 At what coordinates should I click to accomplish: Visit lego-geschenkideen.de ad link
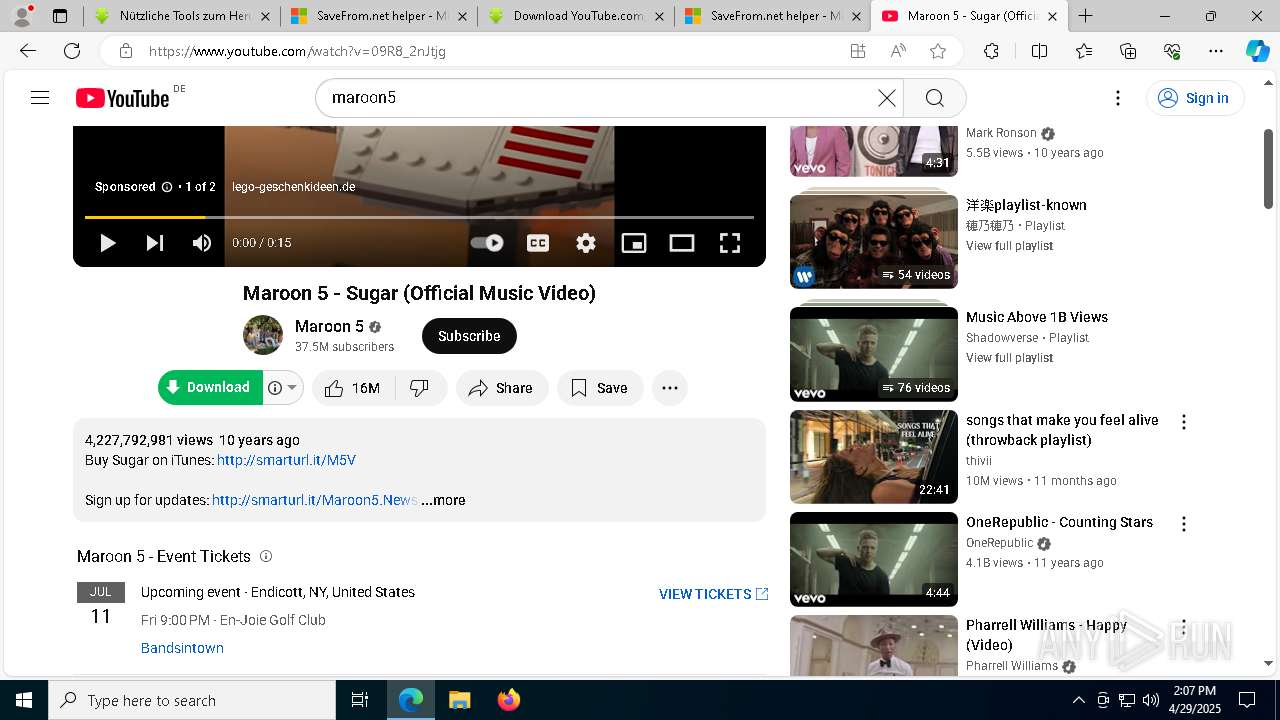click(x=293, y=187)
